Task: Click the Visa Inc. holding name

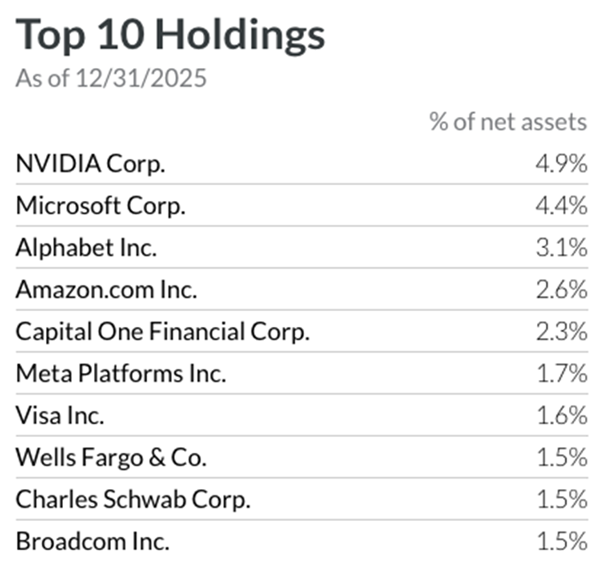Action: point(62,417)
